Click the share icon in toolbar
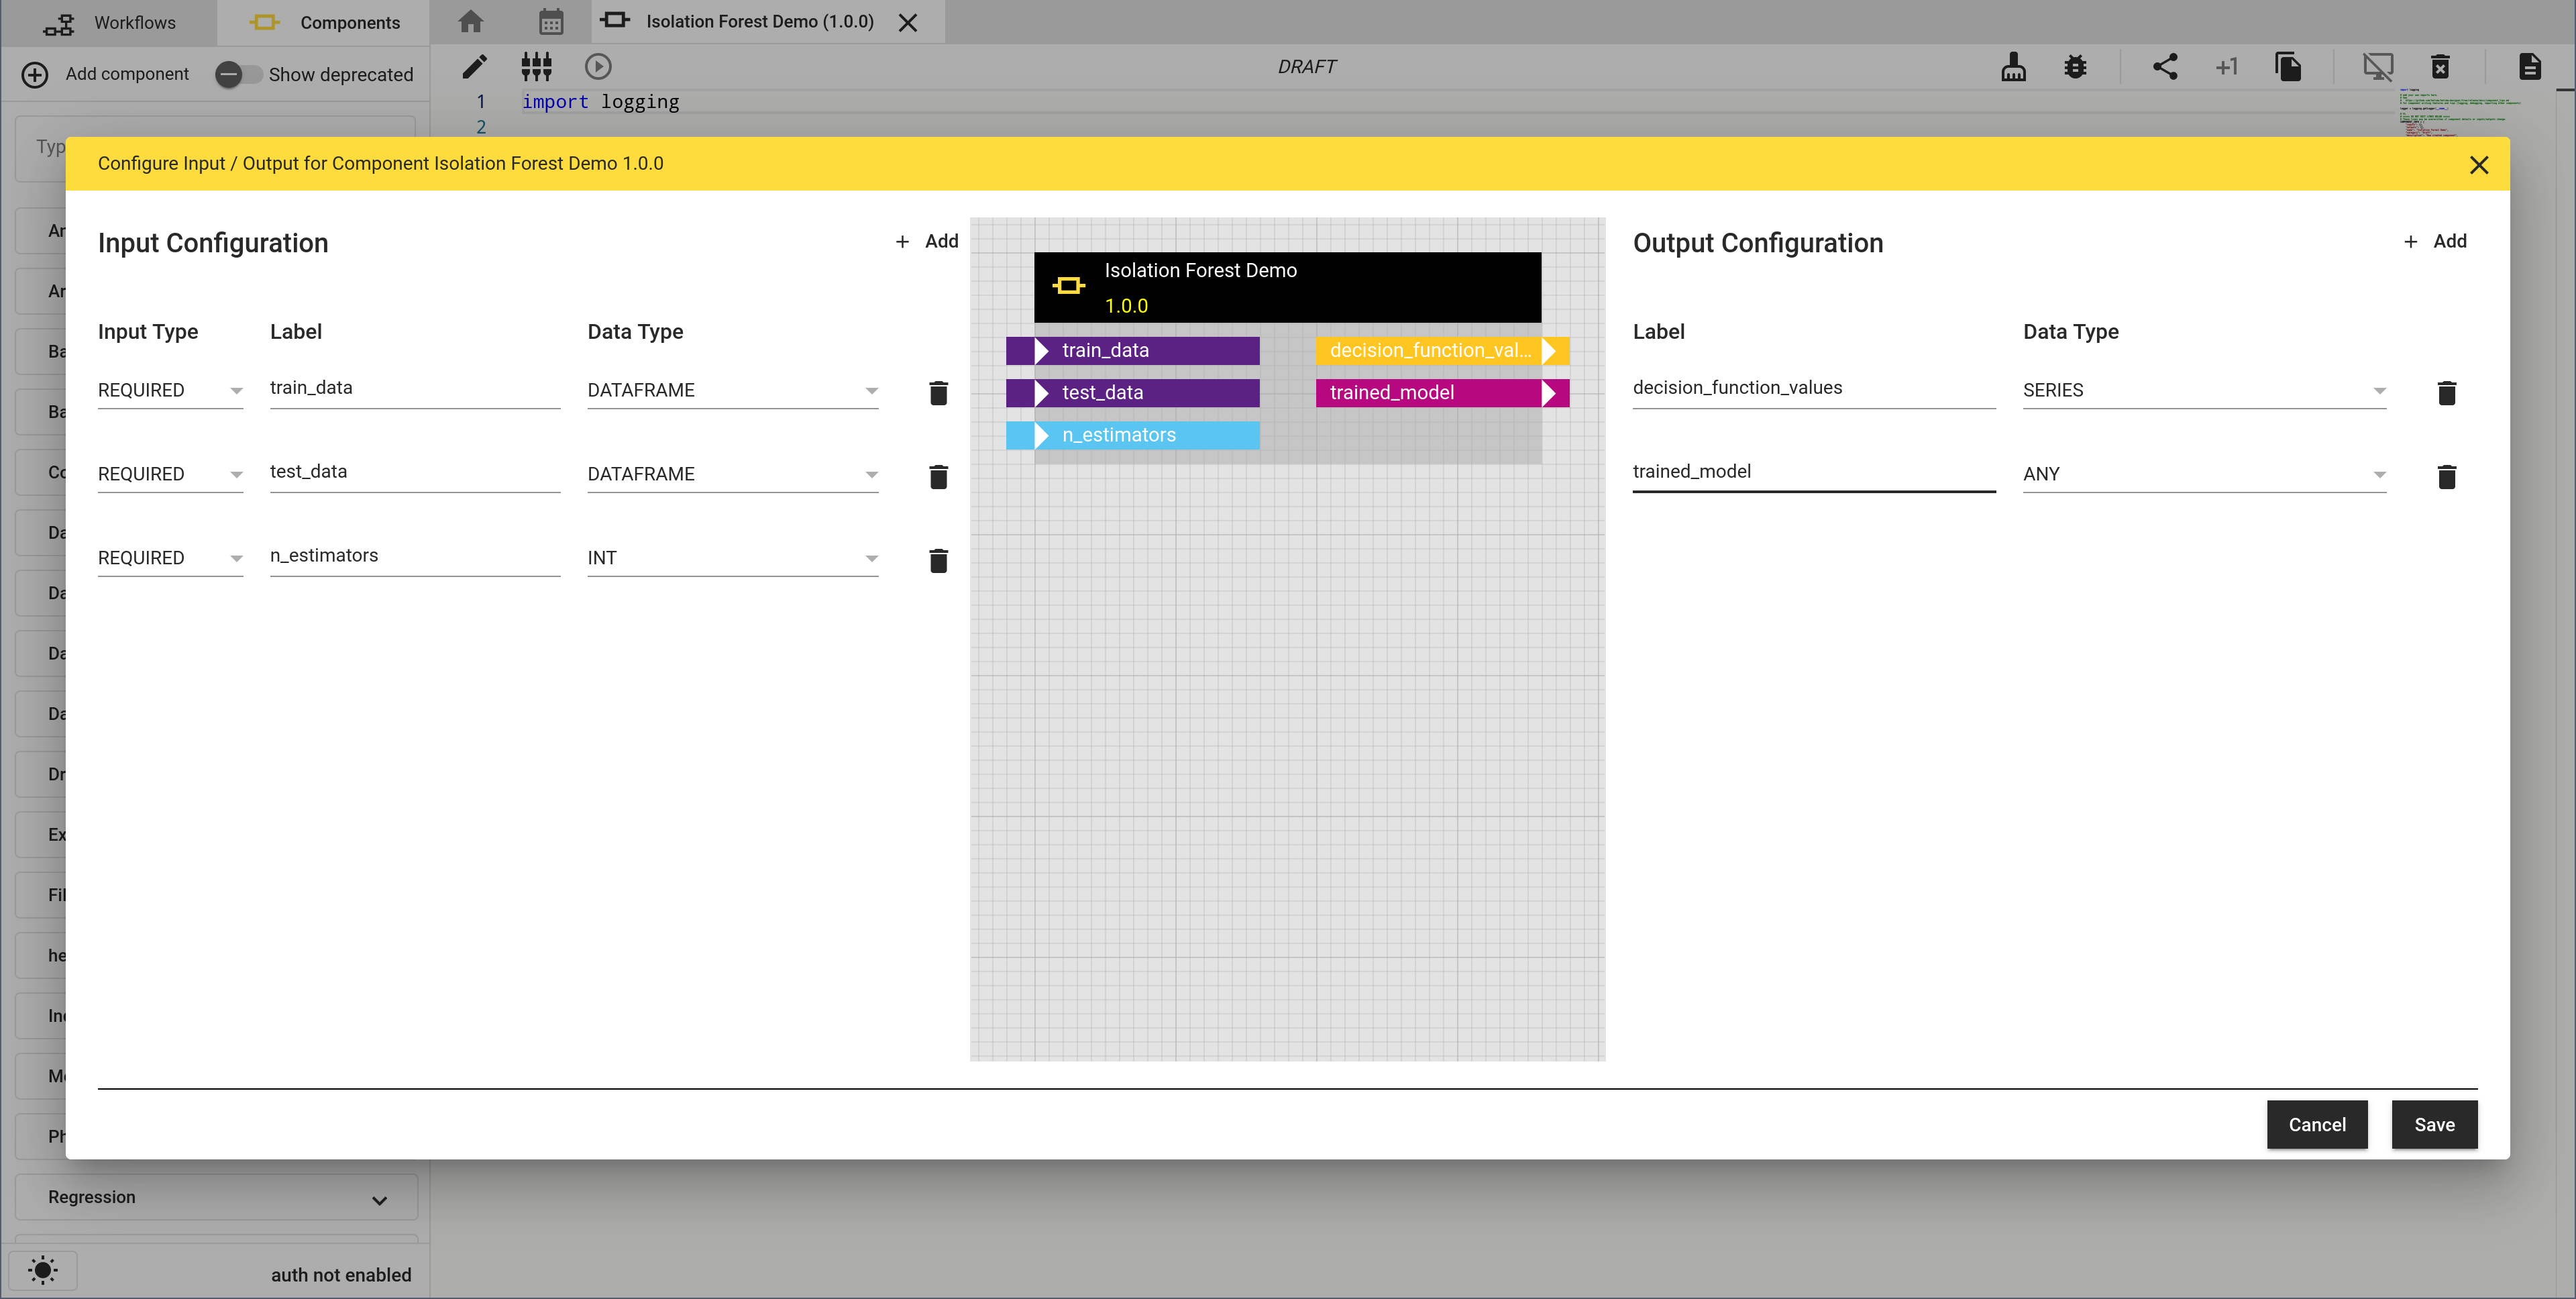2576x1299 pixels. [x=2164, y=67]
